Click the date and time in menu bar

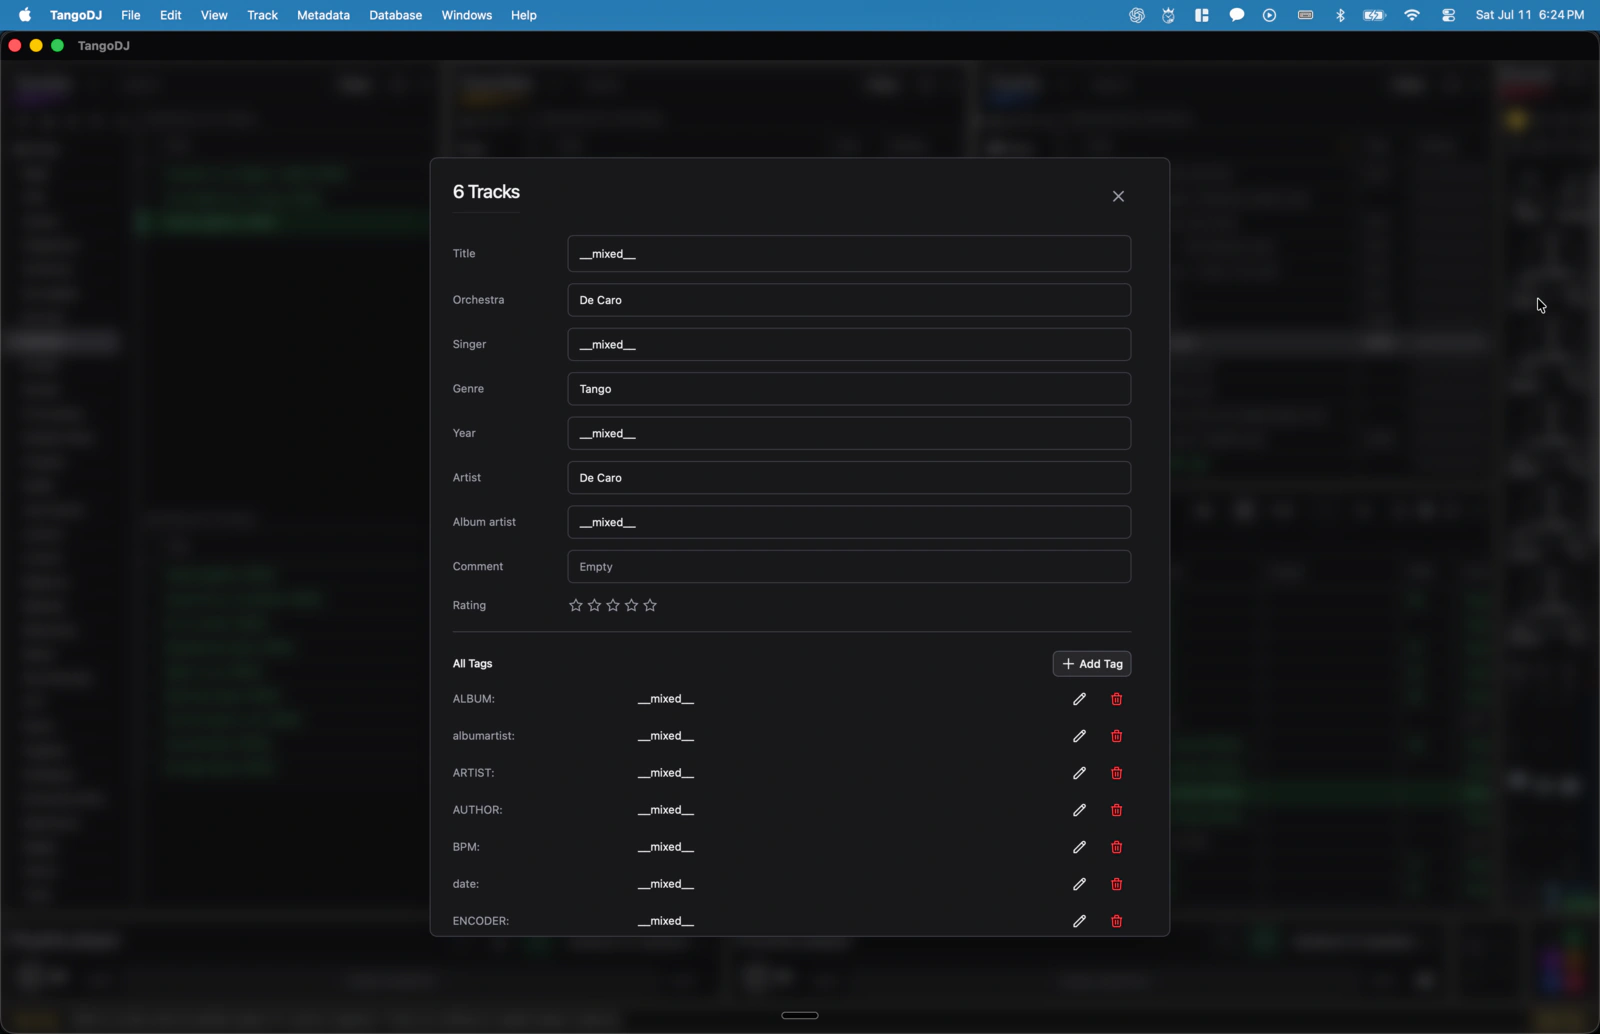tap(1530, 15)
